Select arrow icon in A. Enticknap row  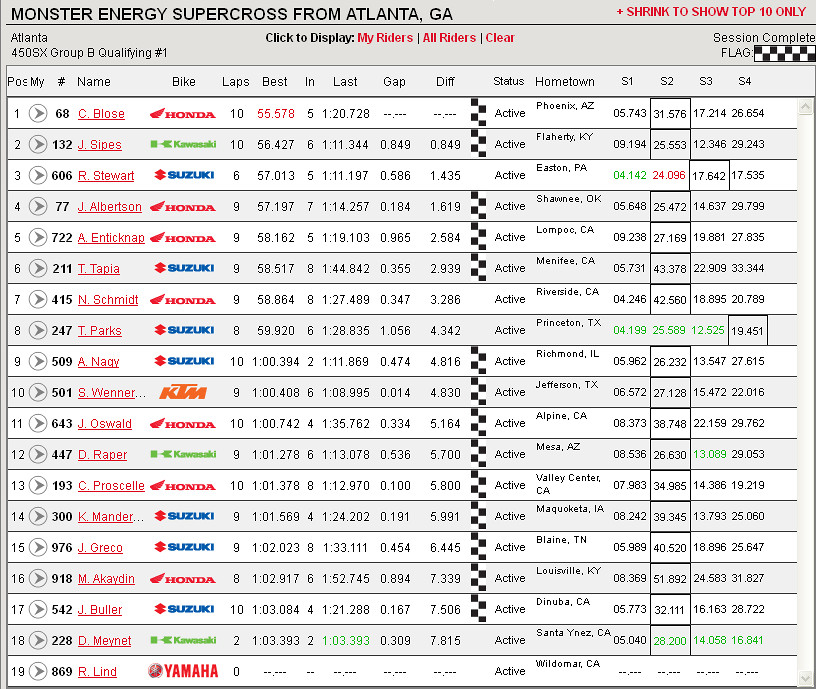coord(37,237)
